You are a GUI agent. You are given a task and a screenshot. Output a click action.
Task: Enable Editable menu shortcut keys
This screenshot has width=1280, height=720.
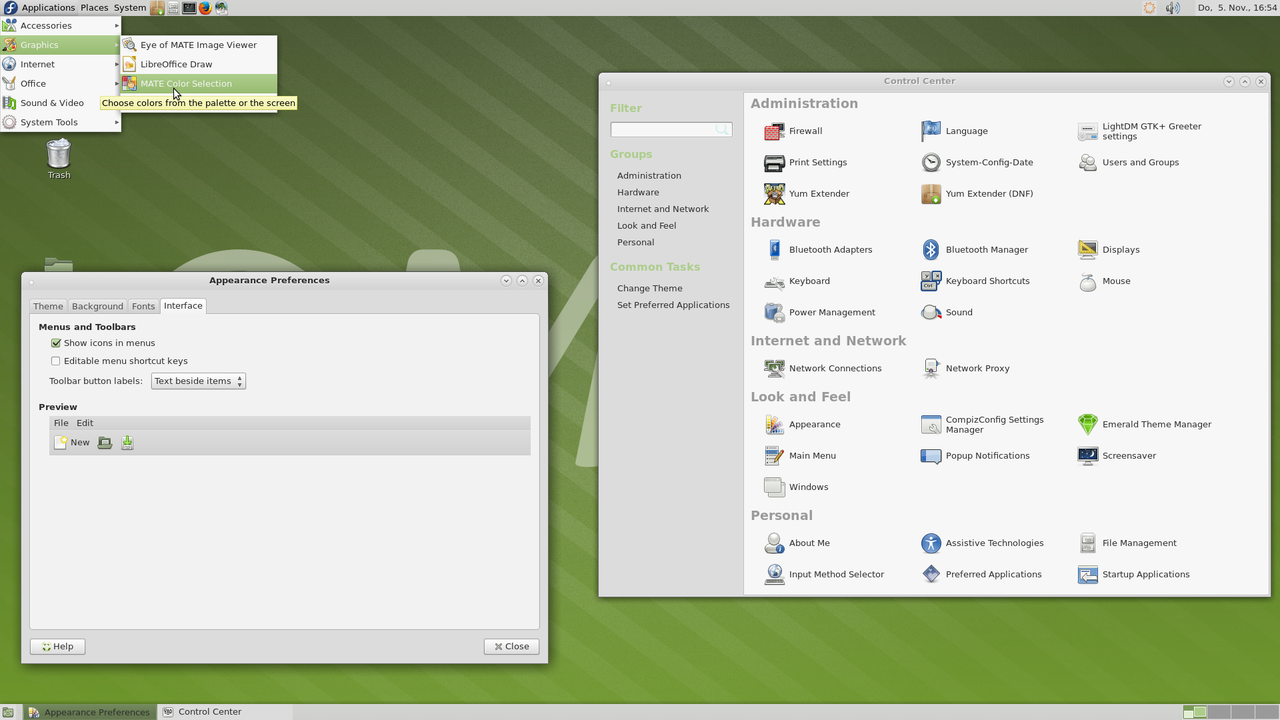click(x=56, y=361)
